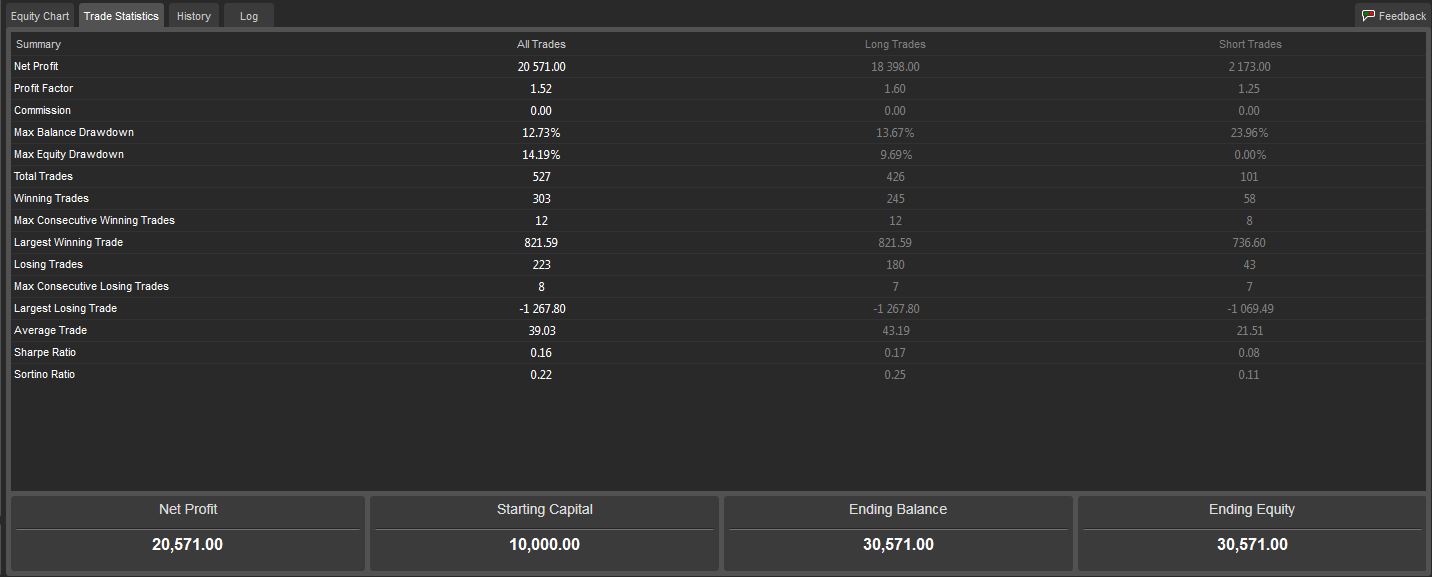The height and width of the screenshot is (577, 1432).
Task: Click the Profit Factor value 1.52
Action: click(x=541, y=89)
